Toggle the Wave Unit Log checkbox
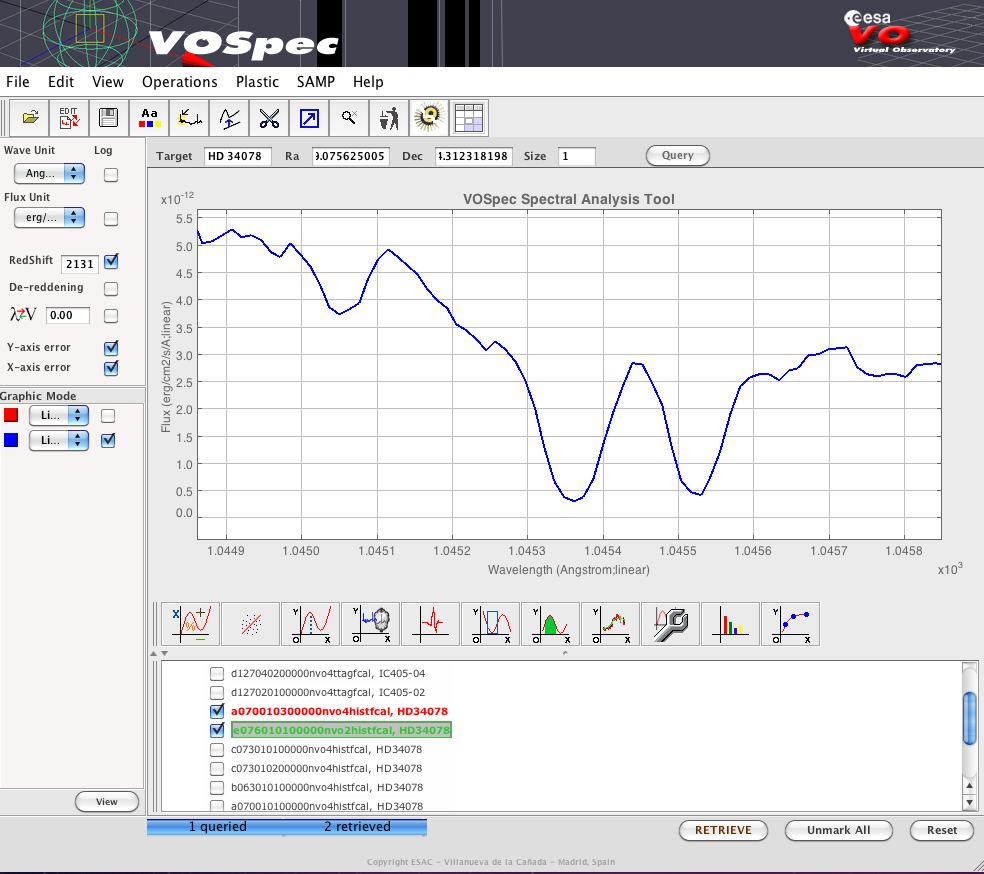Viewport: 984px width, 874px height. [111, 174]
